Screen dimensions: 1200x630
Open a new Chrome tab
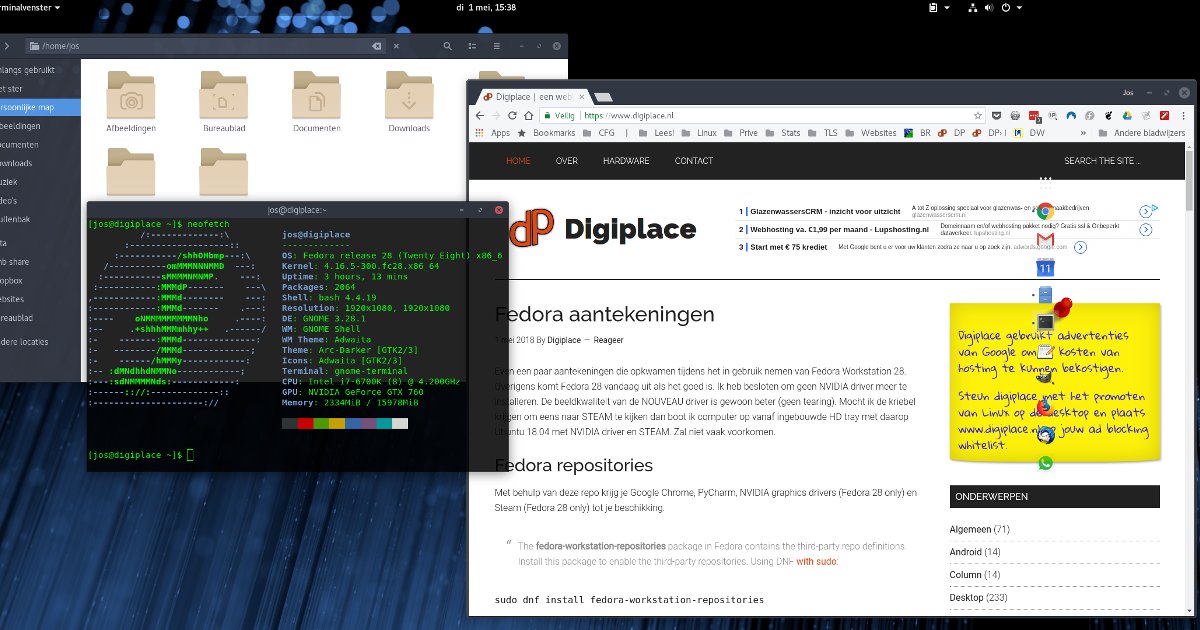[x=604, y=97]
